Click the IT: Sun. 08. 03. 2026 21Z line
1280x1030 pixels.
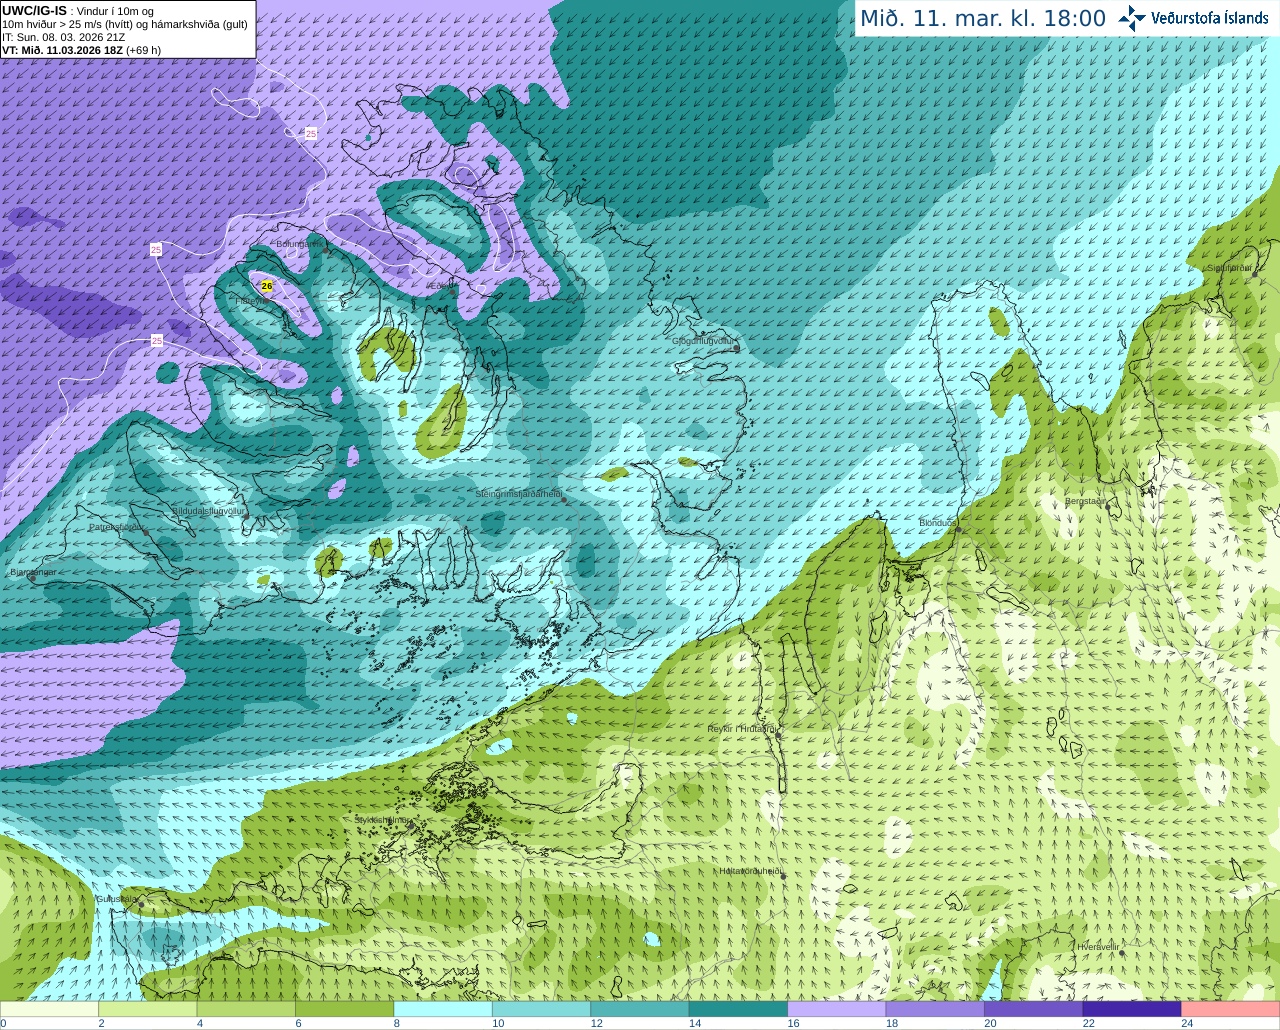point(64,37)
